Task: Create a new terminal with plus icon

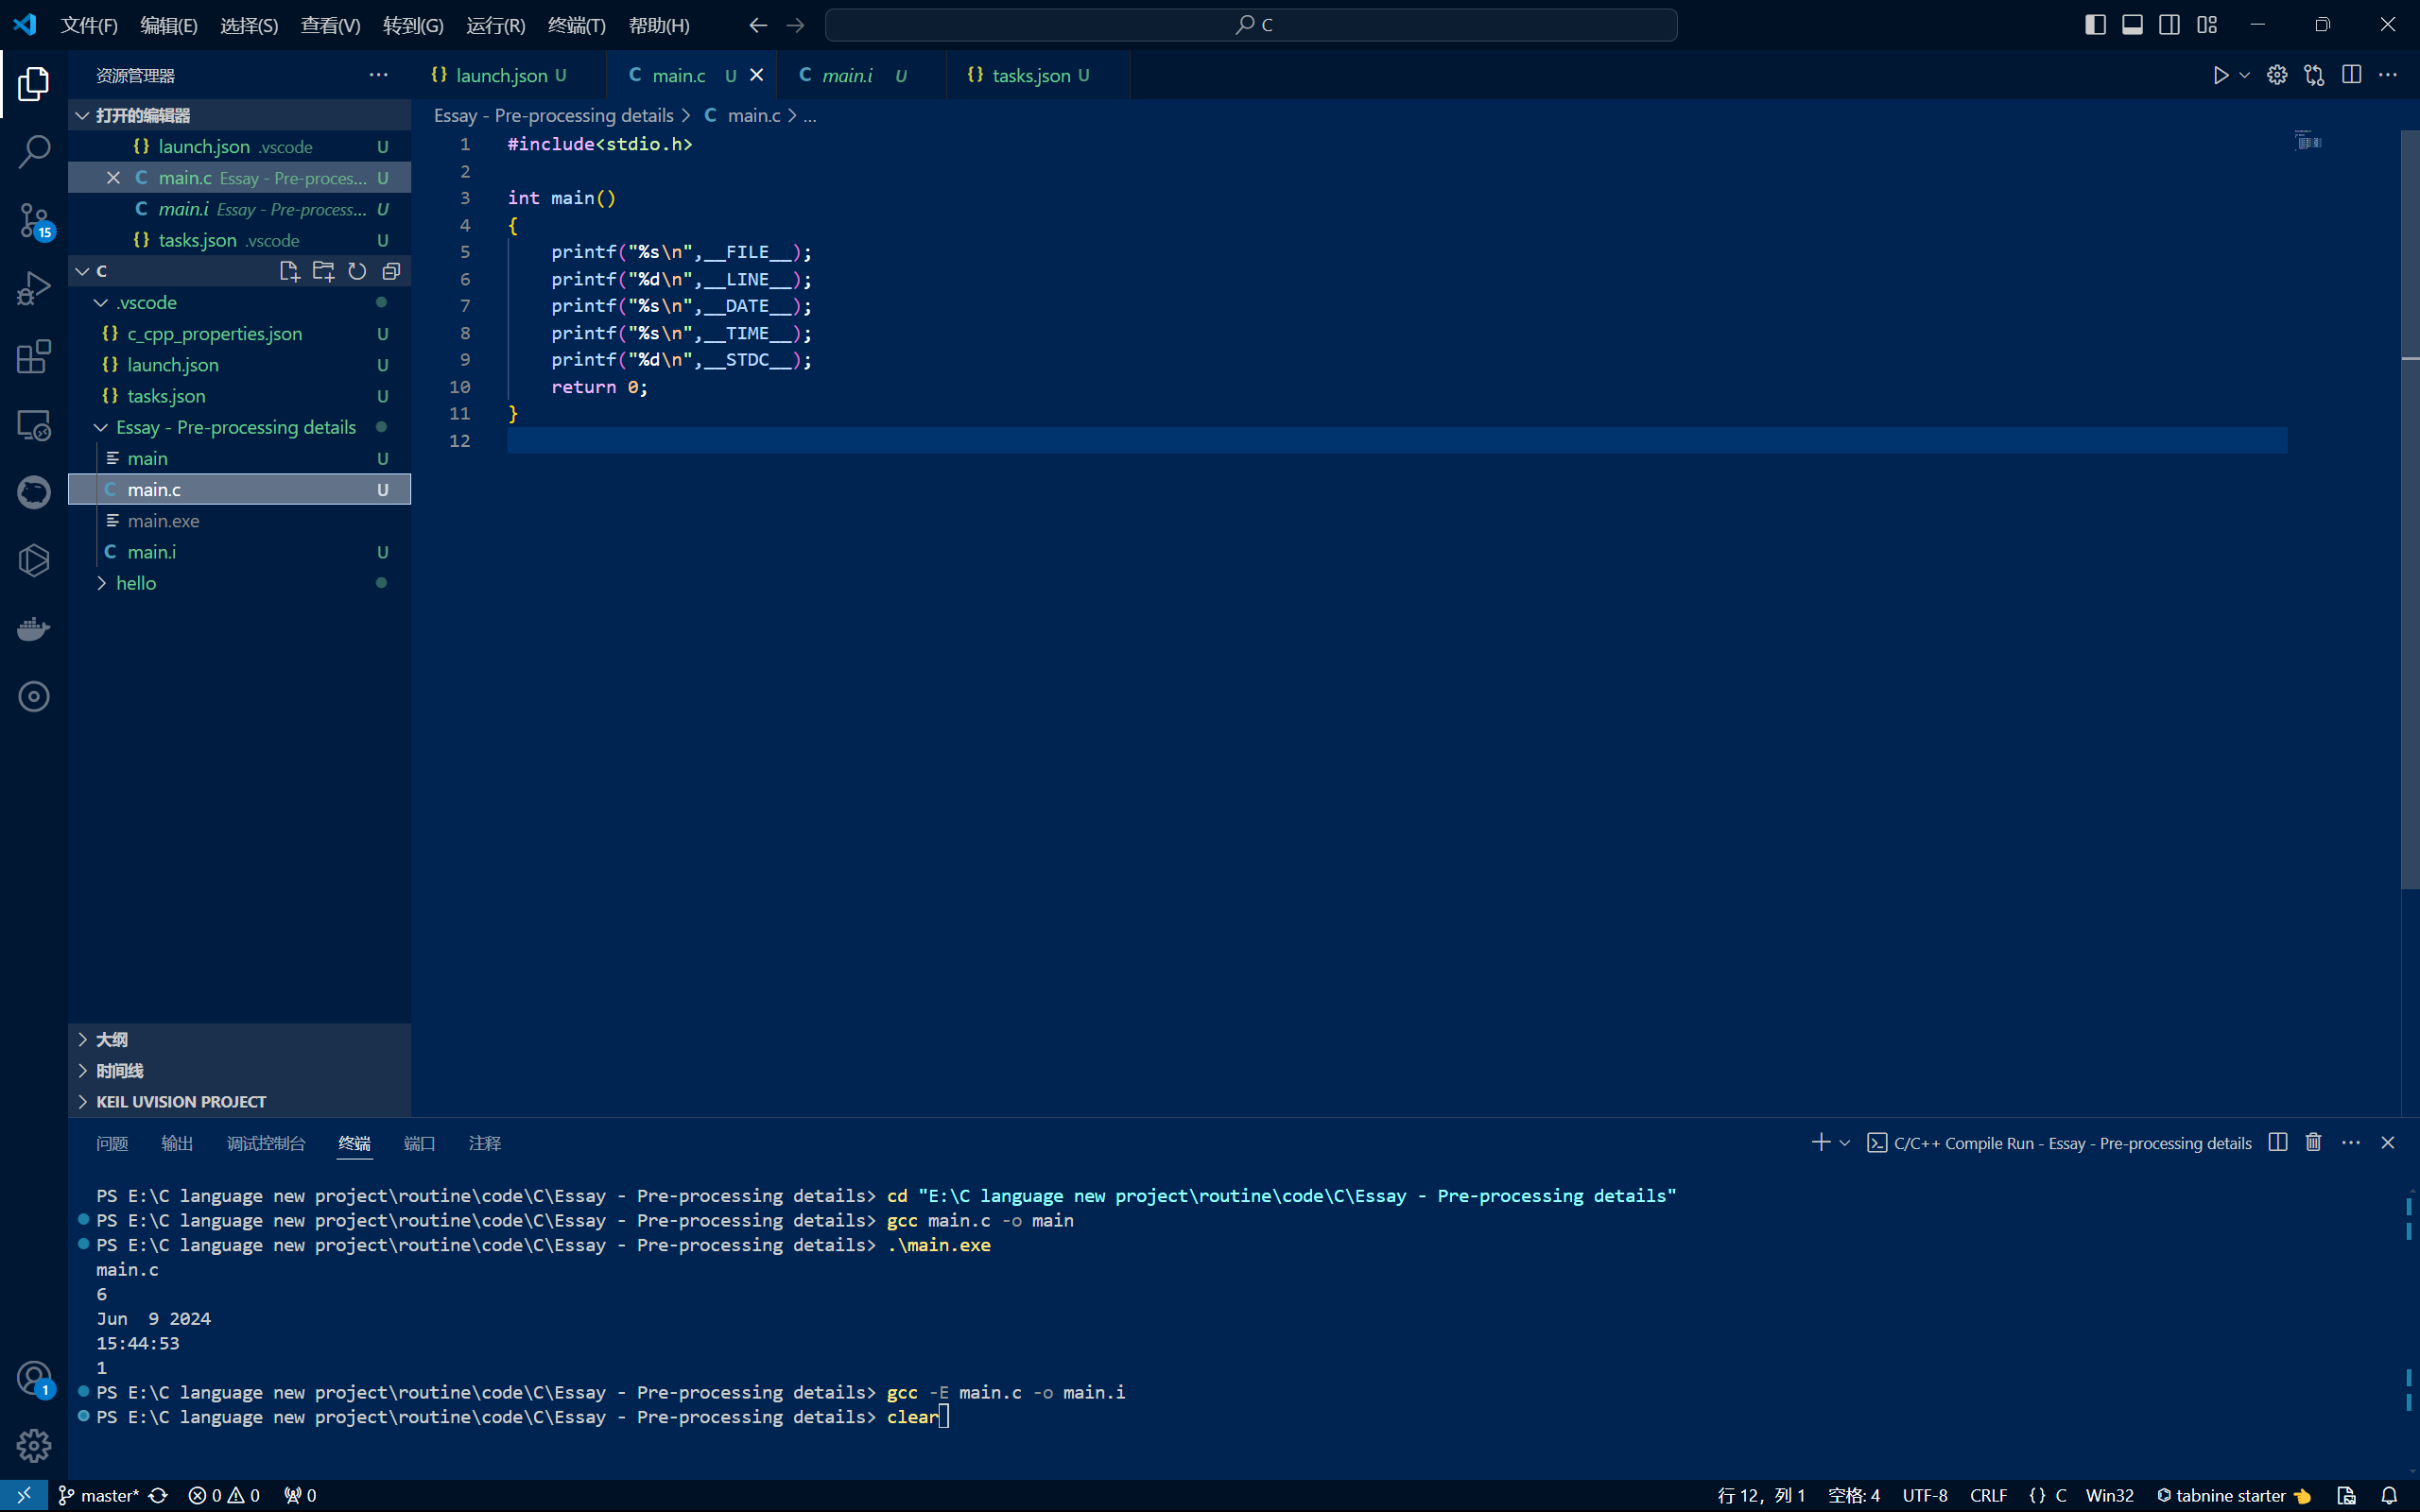Action: click(1820, 1142)
